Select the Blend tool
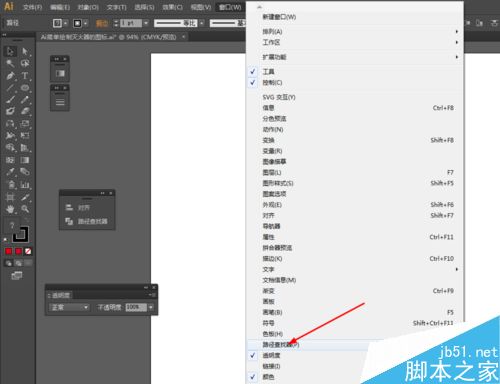The width and height of the screenshot is (500, 384). [x=25, y=172]
